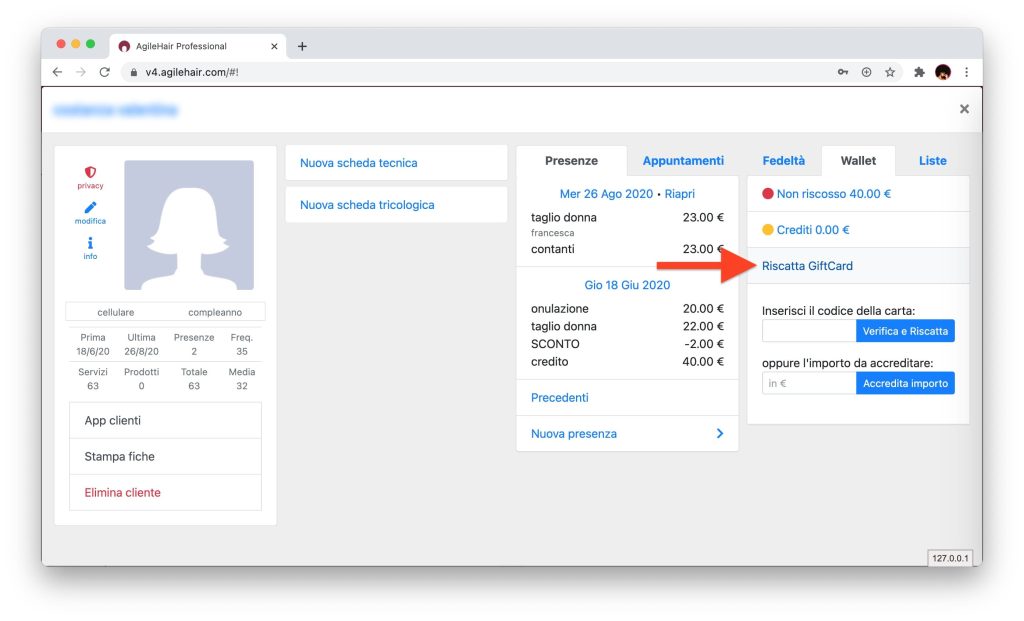Bookmark page with star icon
The image size is (1024, 621).
pos(889,72)
